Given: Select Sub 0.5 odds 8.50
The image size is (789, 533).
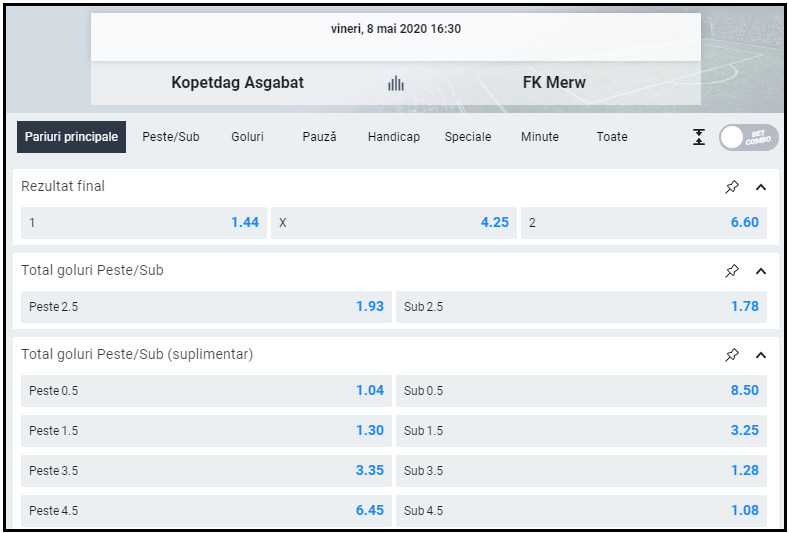Looking at the screenshot, I should coord(581,391).
